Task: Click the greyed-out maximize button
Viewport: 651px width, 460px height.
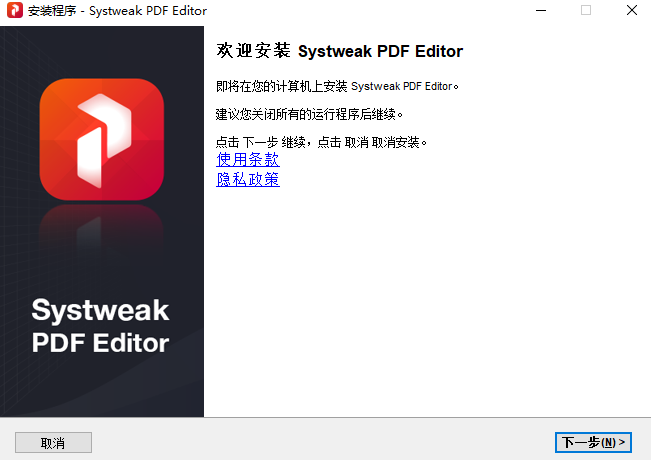Action: [x=586, y=11]
